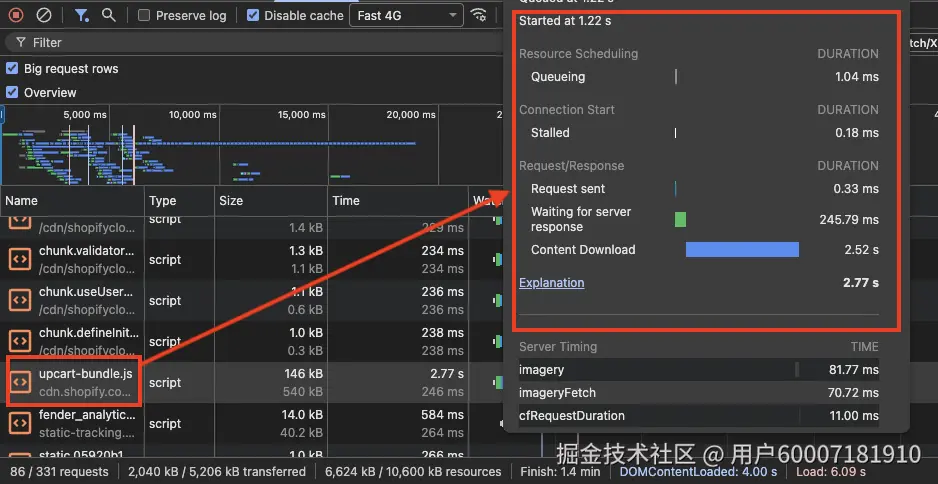Select the chunk.defineInit request row
938x484 pixels.
(251, 341)
